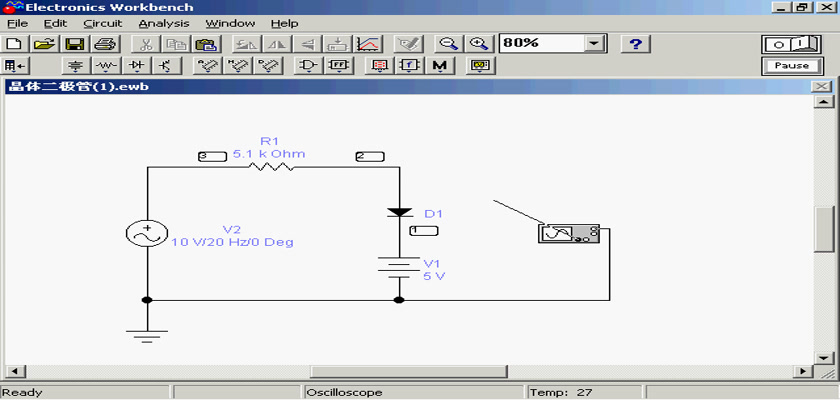Click the Zoom Out magnifier icon
840x400 pixels.
pos(449,44)
